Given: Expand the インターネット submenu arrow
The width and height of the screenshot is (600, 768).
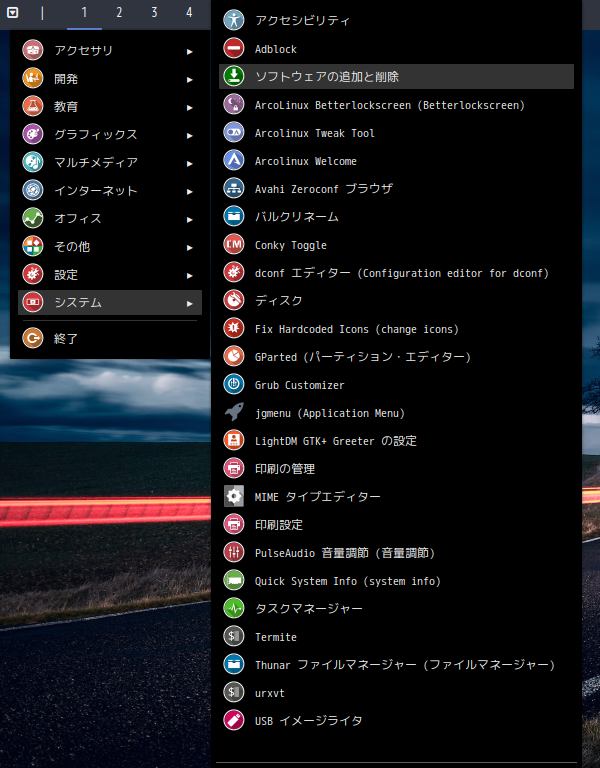Looking at the screenshot, I should (190, 192).
